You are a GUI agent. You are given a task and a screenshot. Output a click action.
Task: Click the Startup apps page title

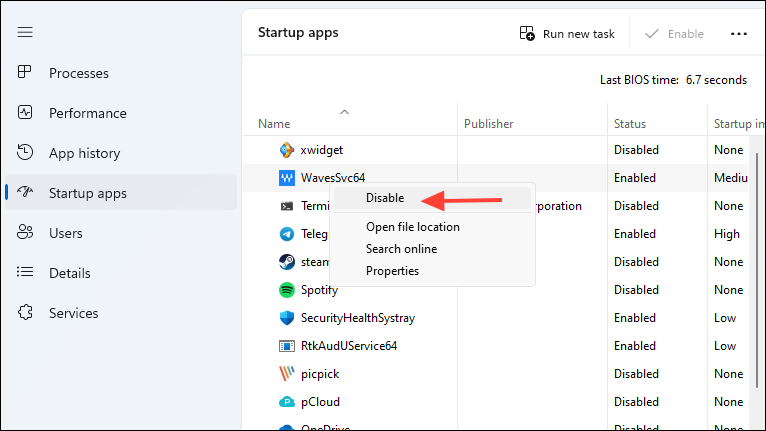point(298,33)
